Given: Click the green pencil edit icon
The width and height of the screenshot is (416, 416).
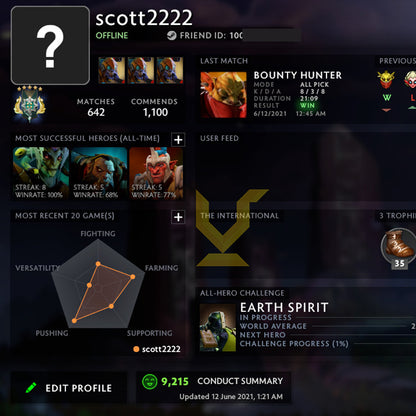Looking at the screenshot, I should coord(31,388).
